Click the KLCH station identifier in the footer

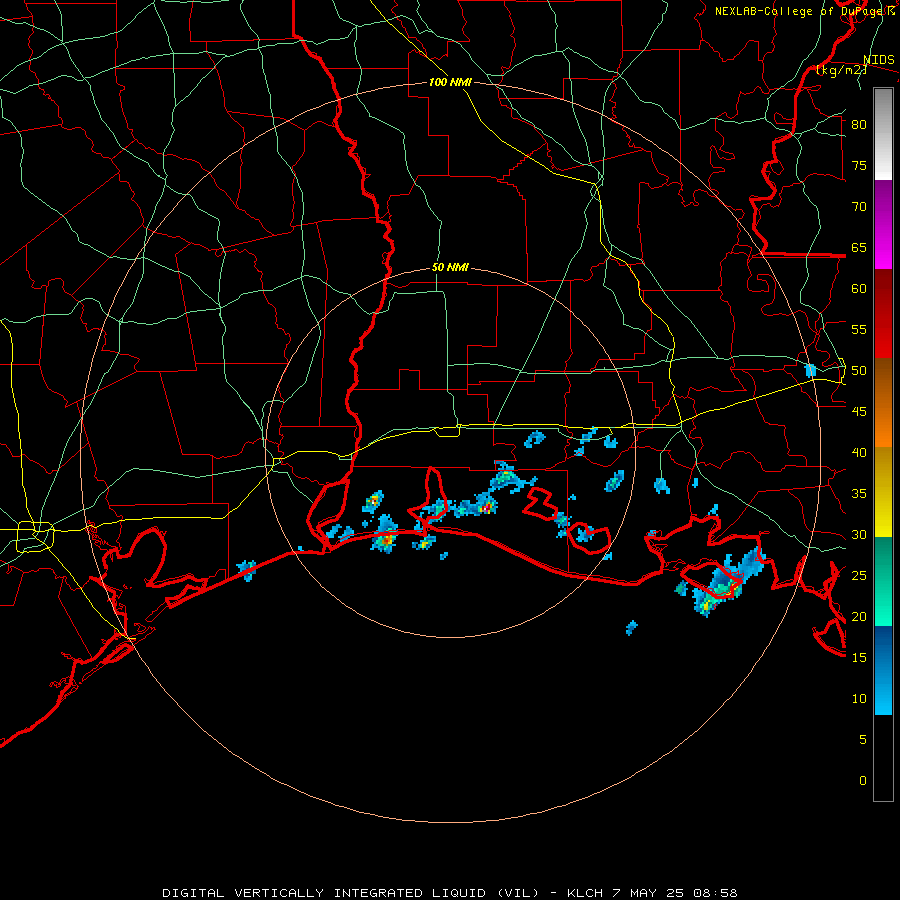tap(585, 893)
